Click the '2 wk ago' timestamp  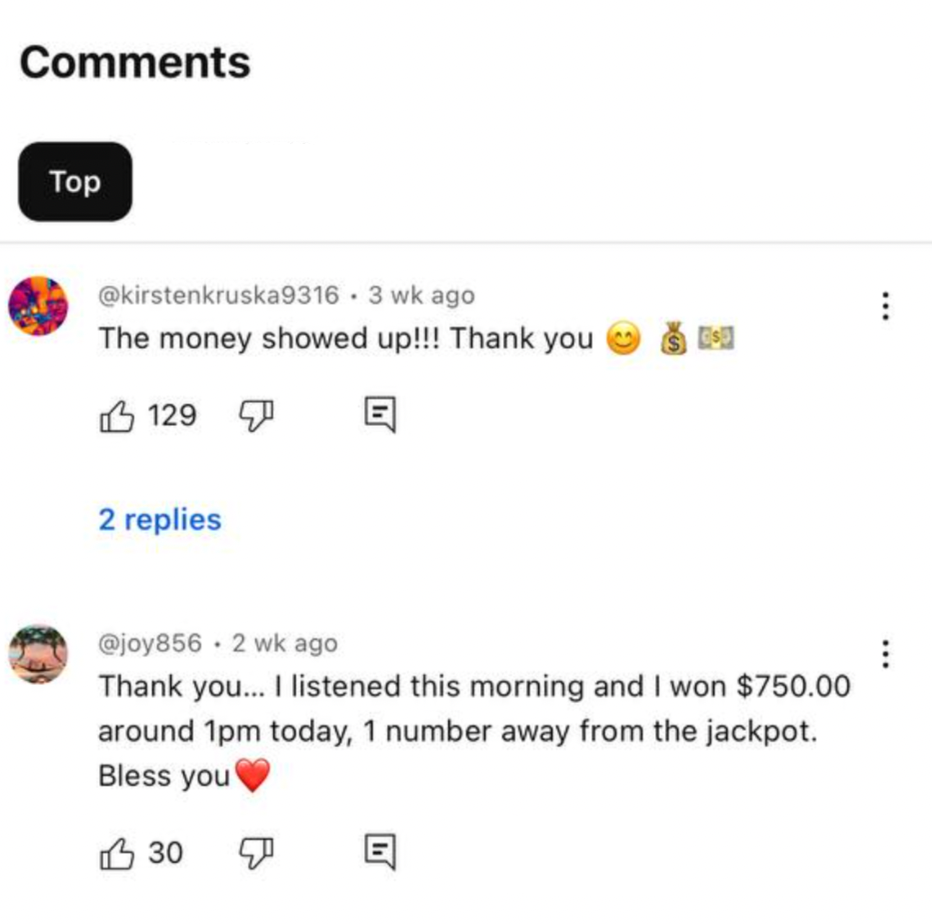284,643
